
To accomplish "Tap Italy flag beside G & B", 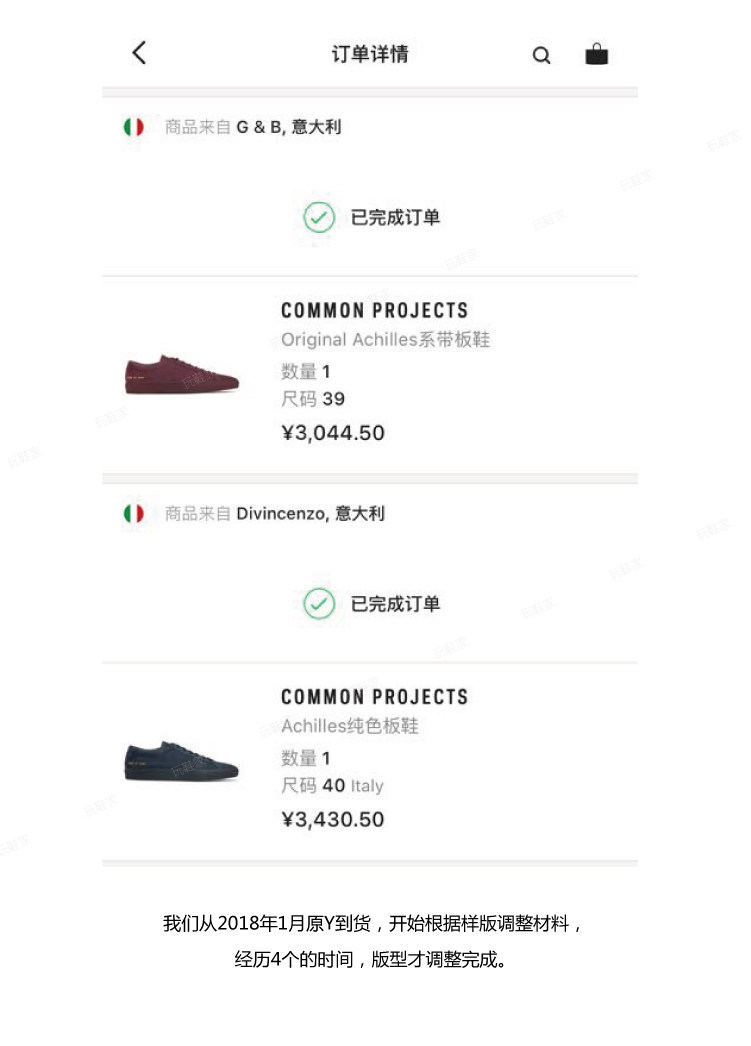I will click(133, 127).
